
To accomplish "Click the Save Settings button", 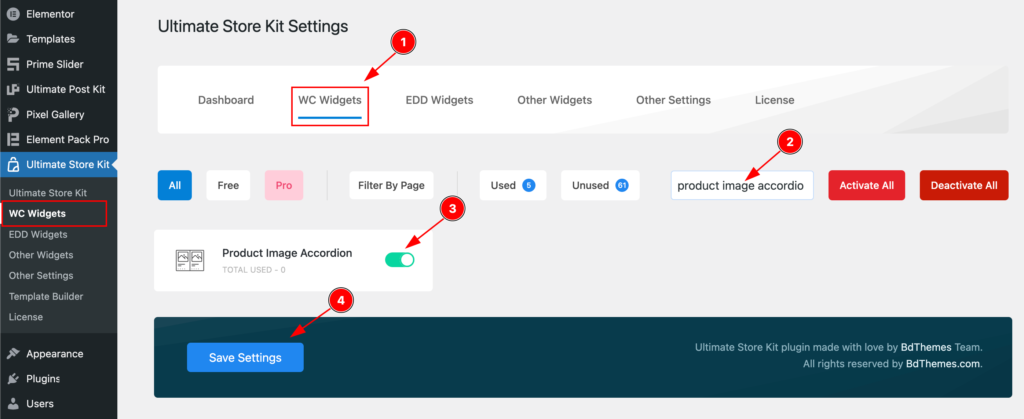I will (245, 357).
